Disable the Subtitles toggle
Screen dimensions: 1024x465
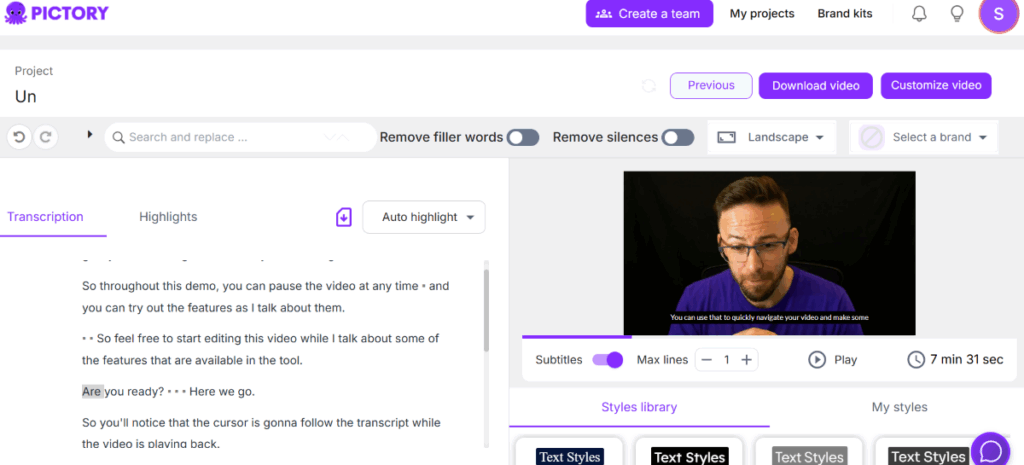point(607,360)
